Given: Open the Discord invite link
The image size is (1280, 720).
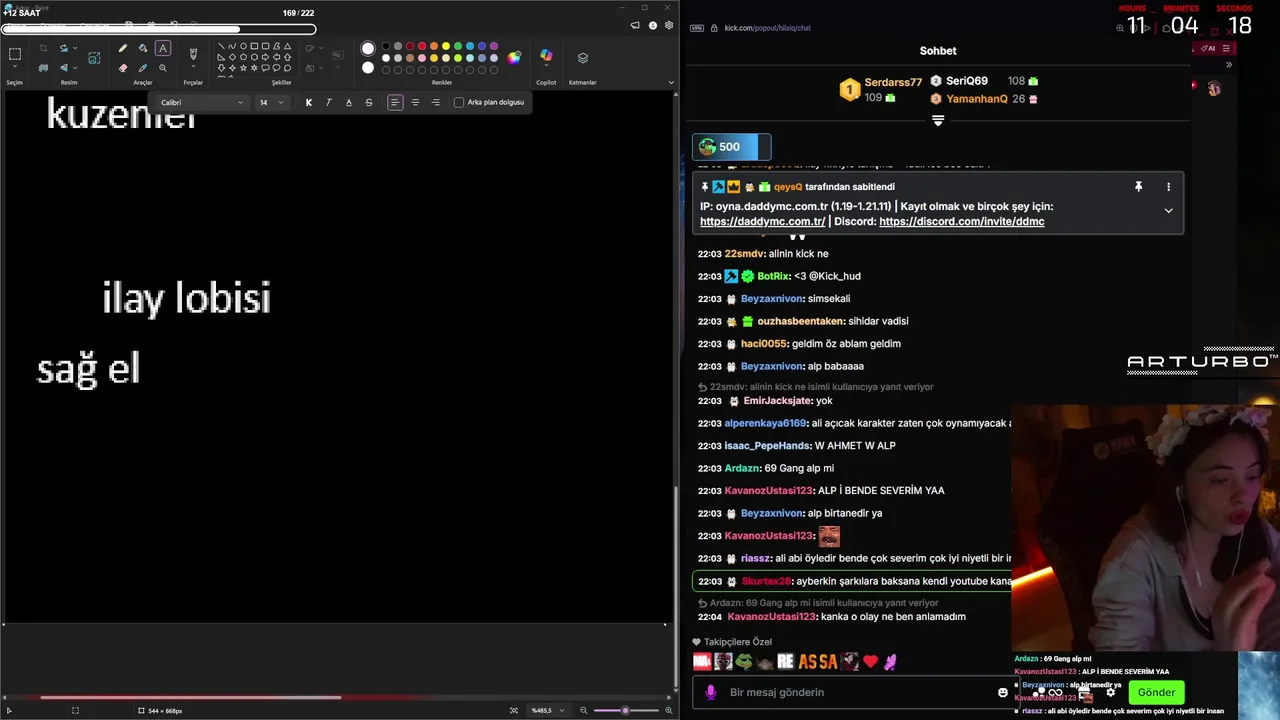Looking at the screenshot, I should 962,221.
